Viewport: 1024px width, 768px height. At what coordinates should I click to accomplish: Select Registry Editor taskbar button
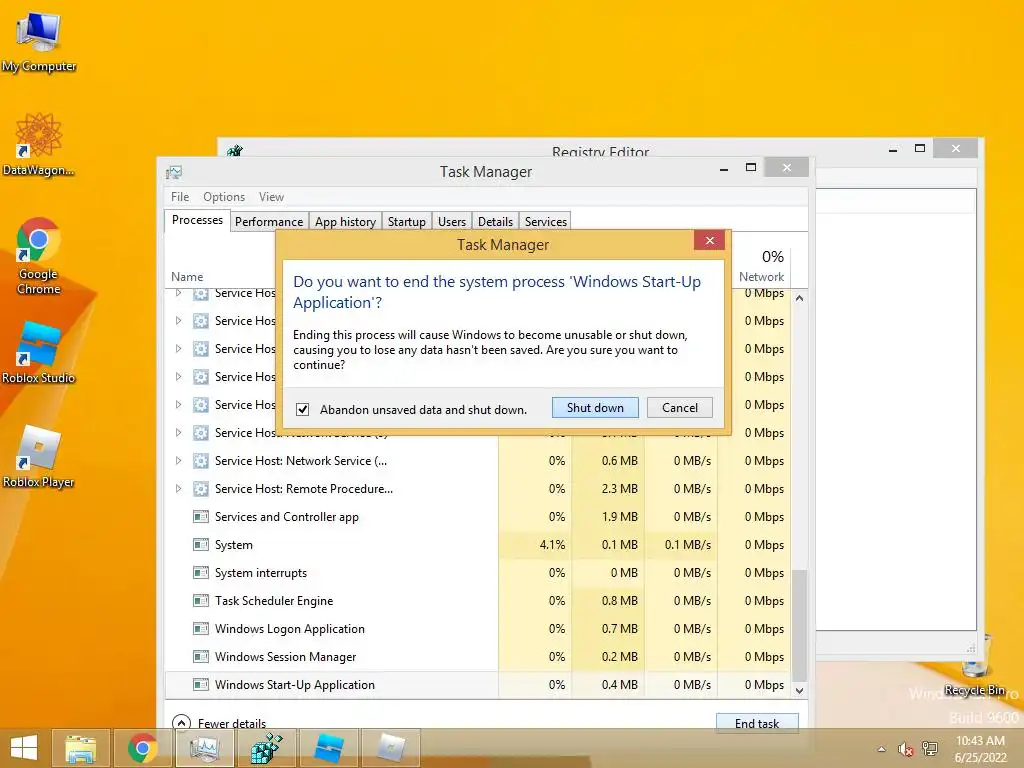(x=266, y=748)
